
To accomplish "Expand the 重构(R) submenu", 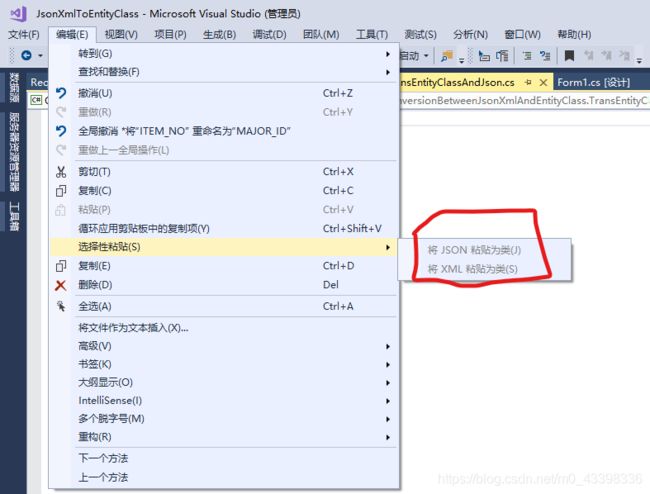I will (x=388, y=437).
